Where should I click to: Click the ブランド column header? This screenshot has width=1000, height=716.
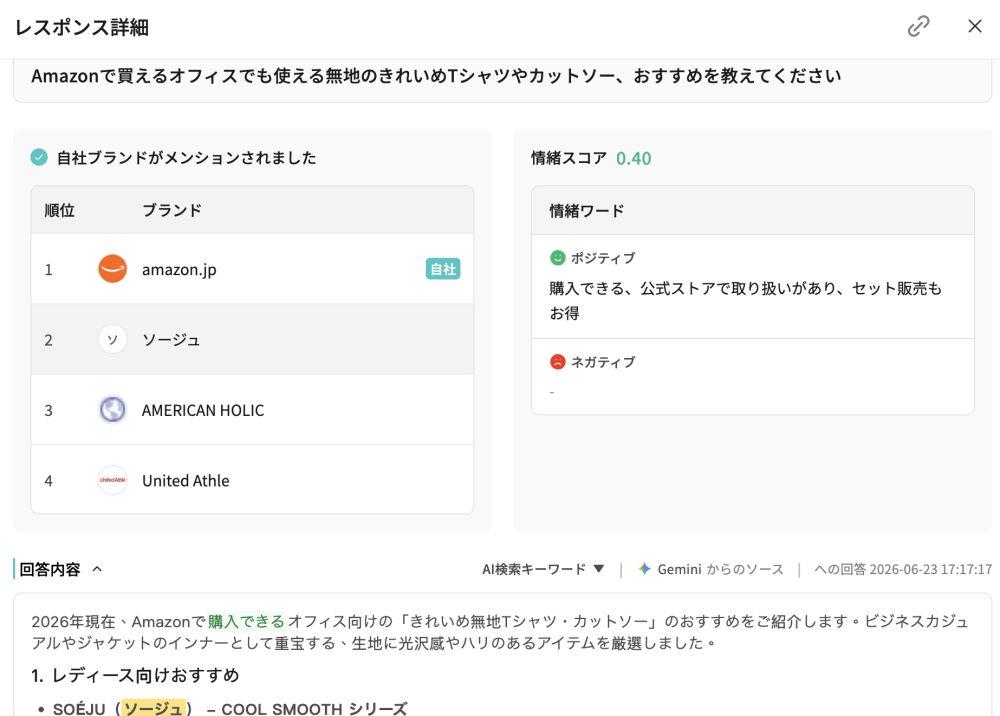[x=172, y=210]
